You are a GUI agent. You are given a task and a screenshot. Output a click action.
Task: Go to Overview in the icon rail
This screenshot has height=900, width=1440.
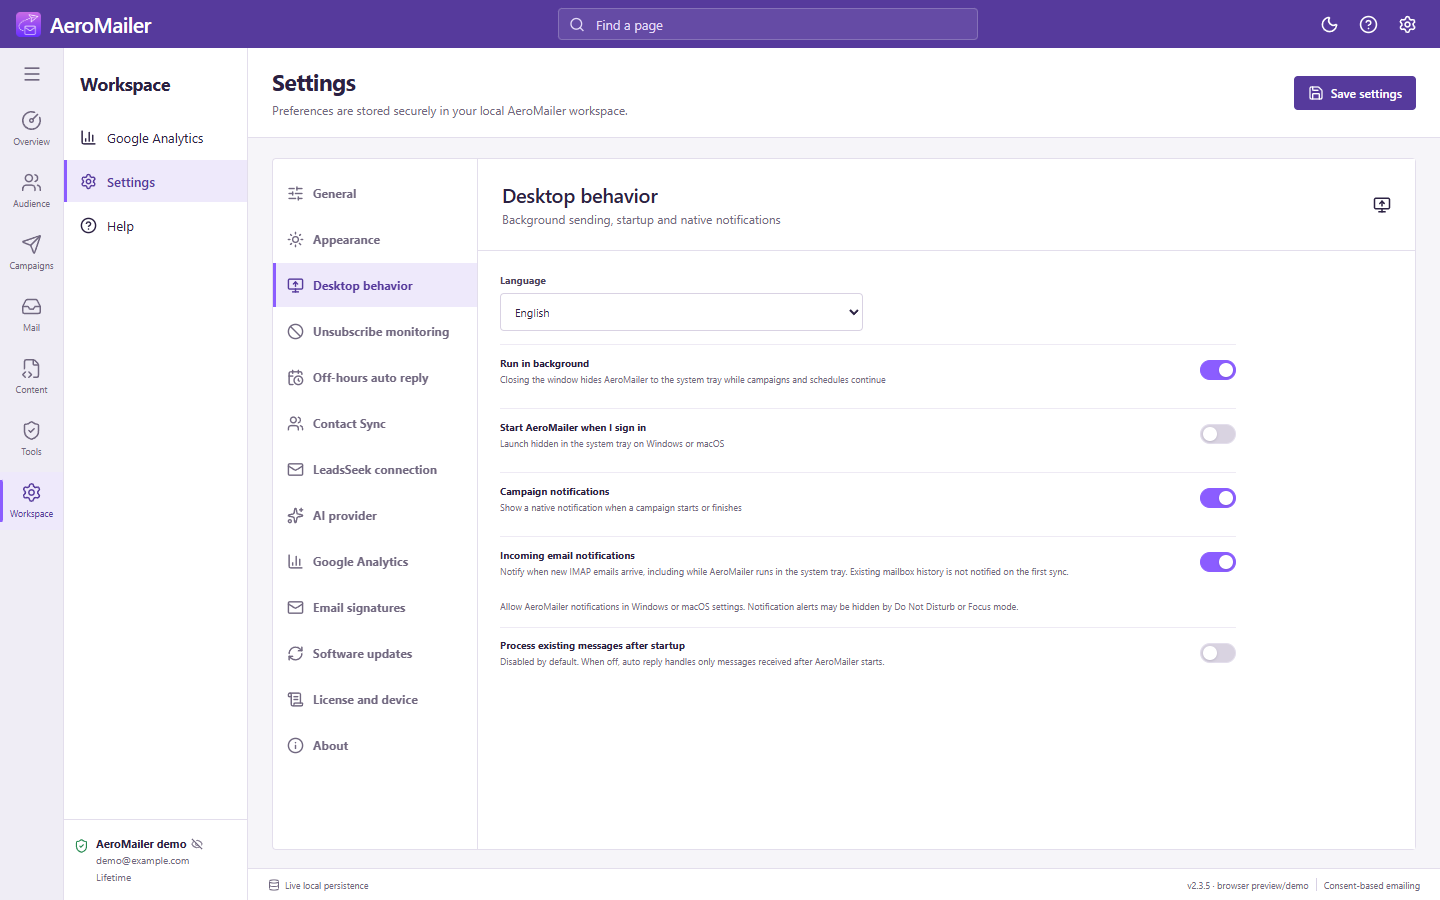[32, 128]
